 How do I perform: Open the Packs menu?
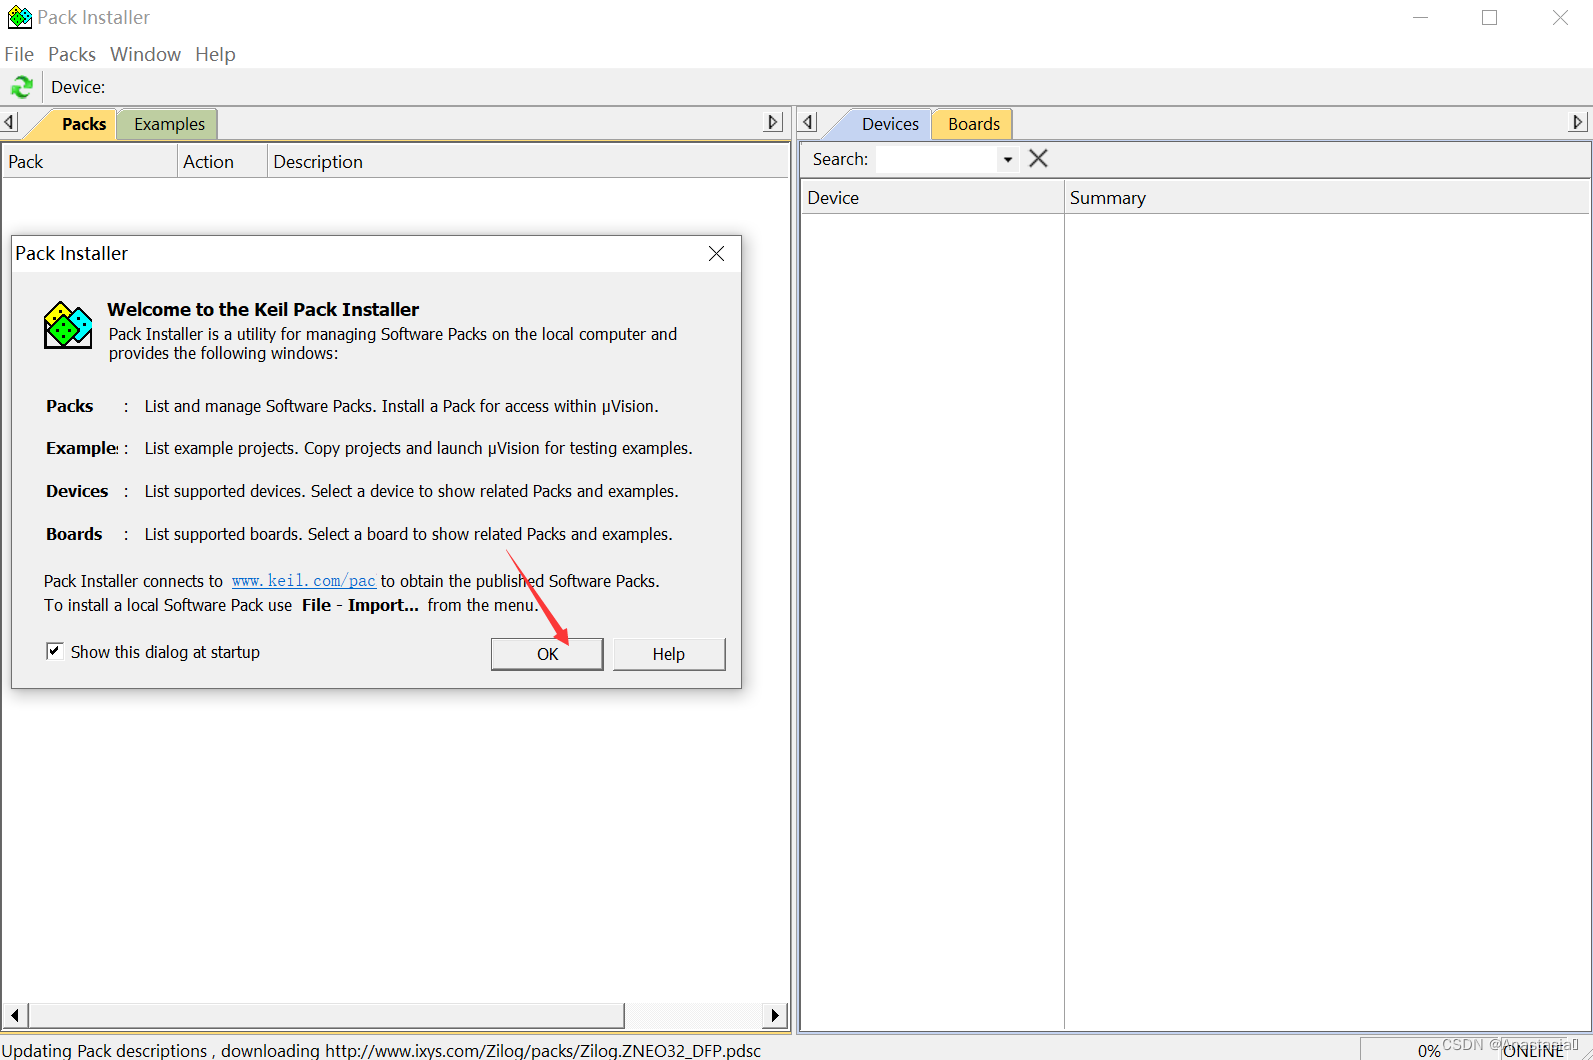pyautogui.click(x=72, y=54)
